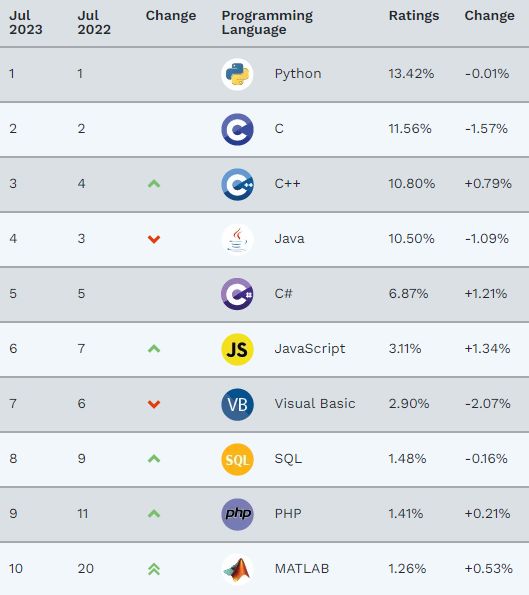Click the Ratings column header
Viewport: 529px width, 595px height.
[x=414, y=16]
